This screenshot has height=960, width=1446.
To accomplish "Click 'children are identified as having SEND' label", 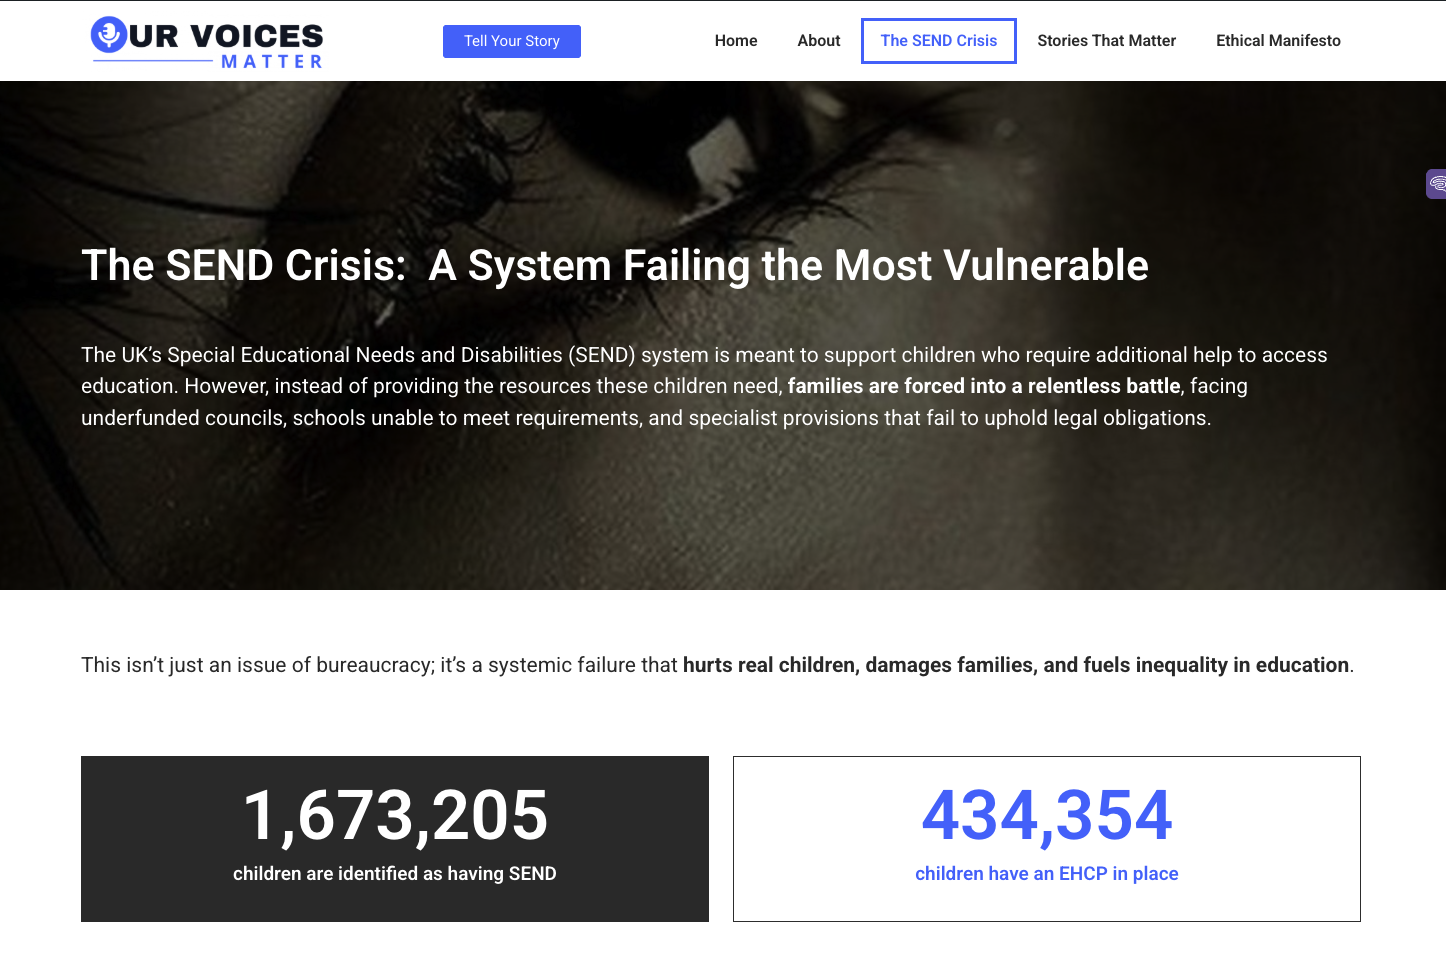I will pos(395,874).
